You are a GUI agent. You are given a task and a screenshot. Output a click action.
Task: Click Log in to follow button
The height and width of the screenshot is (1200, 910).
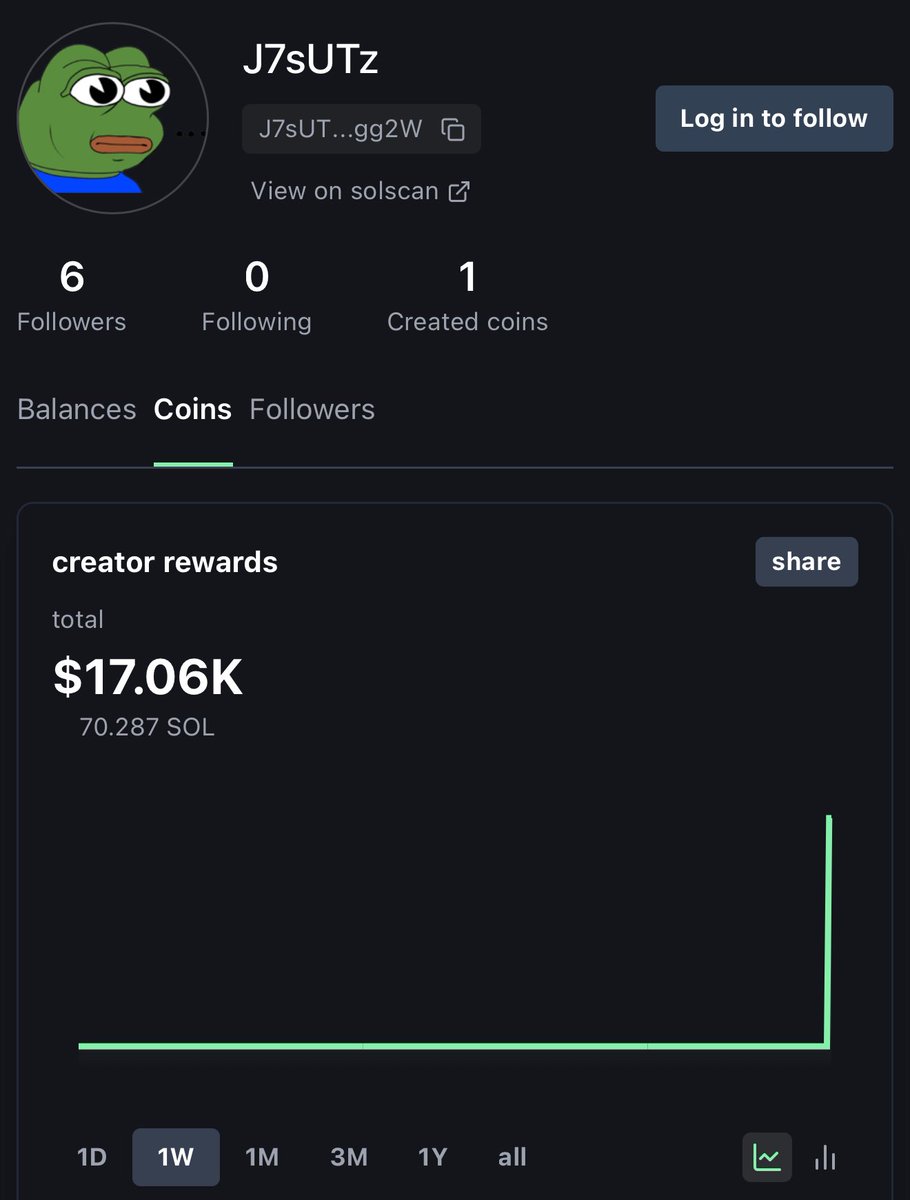(774, 118)
